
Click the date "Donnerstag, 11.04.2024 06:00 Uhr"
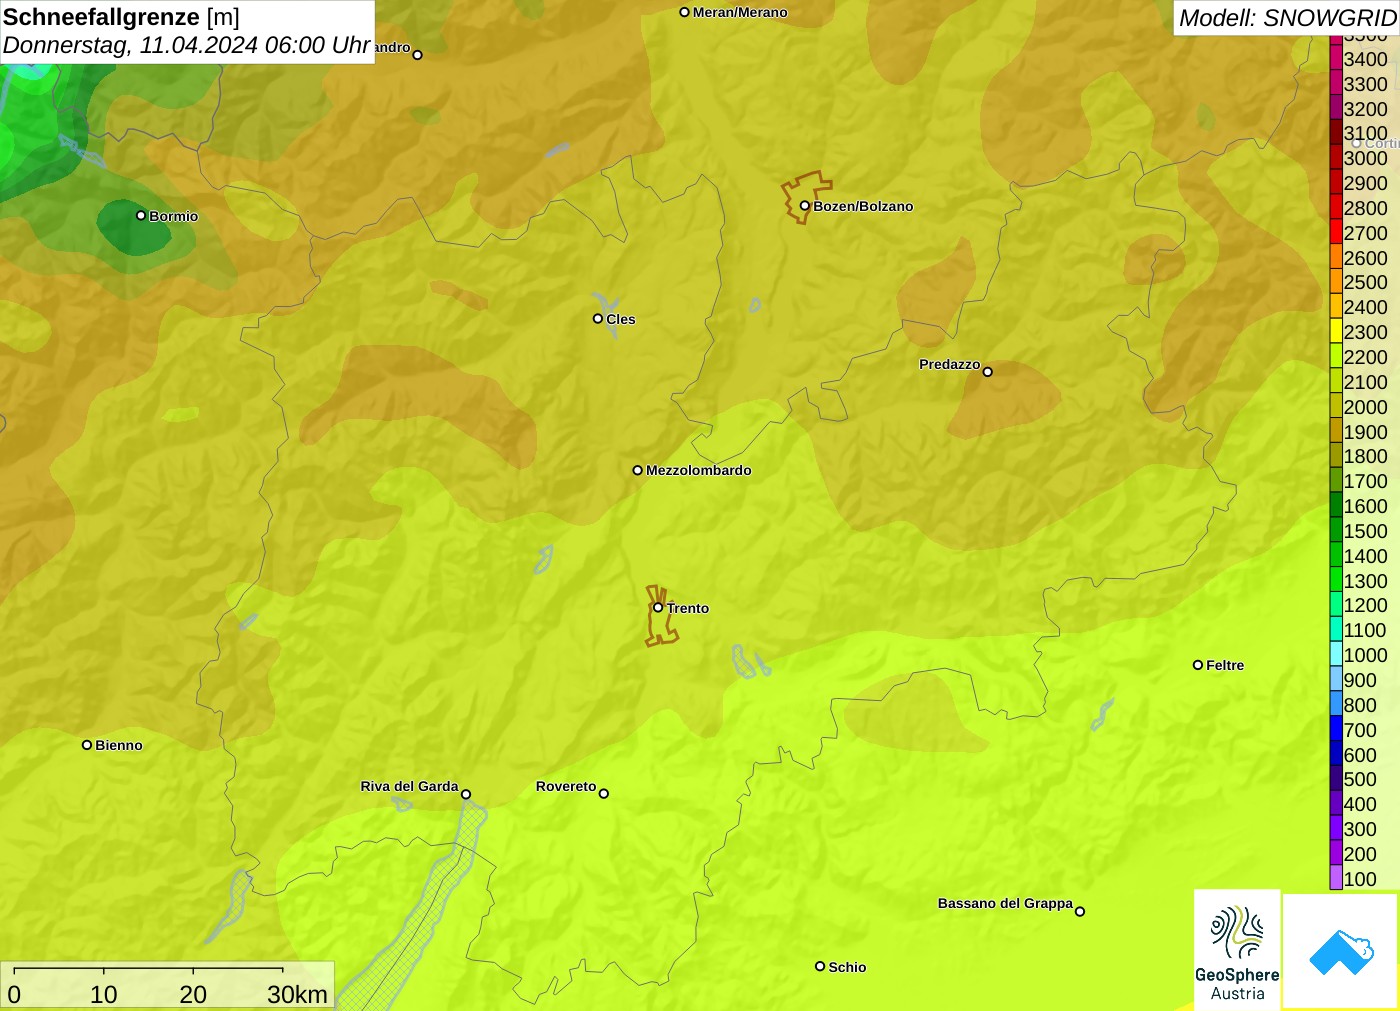pyautogui.click(x=187, y=46)
